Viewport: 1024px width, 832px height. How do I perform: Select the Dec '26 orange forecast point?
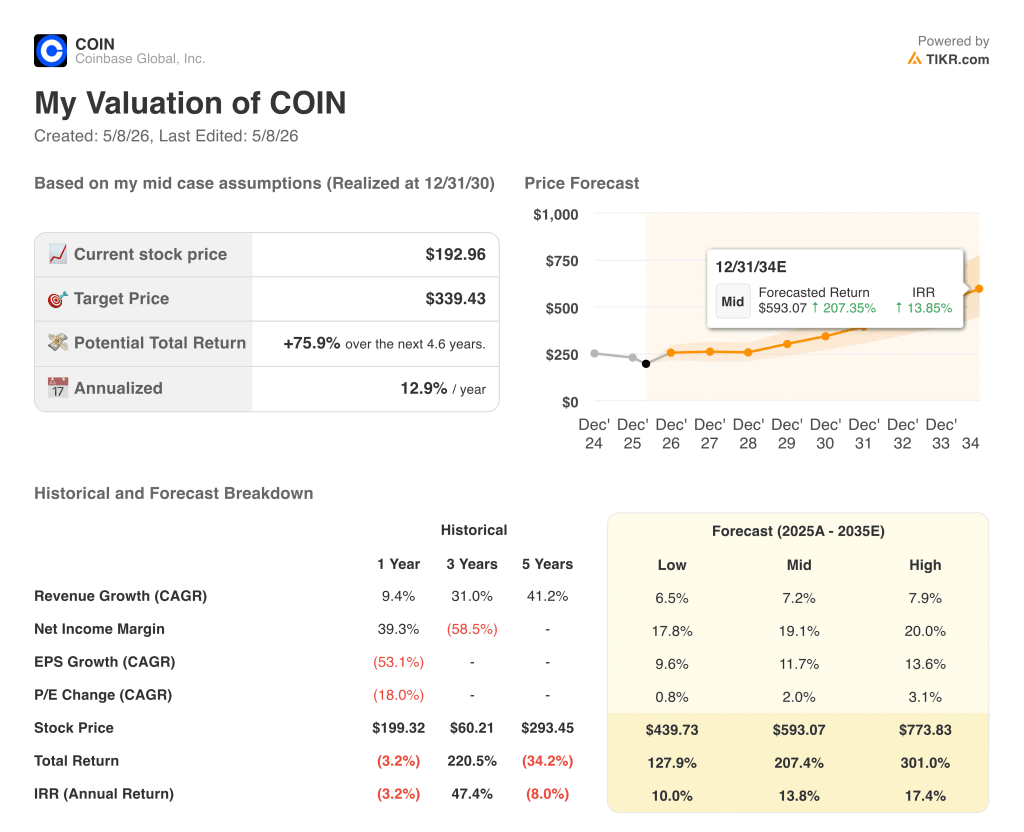point(671,353)
